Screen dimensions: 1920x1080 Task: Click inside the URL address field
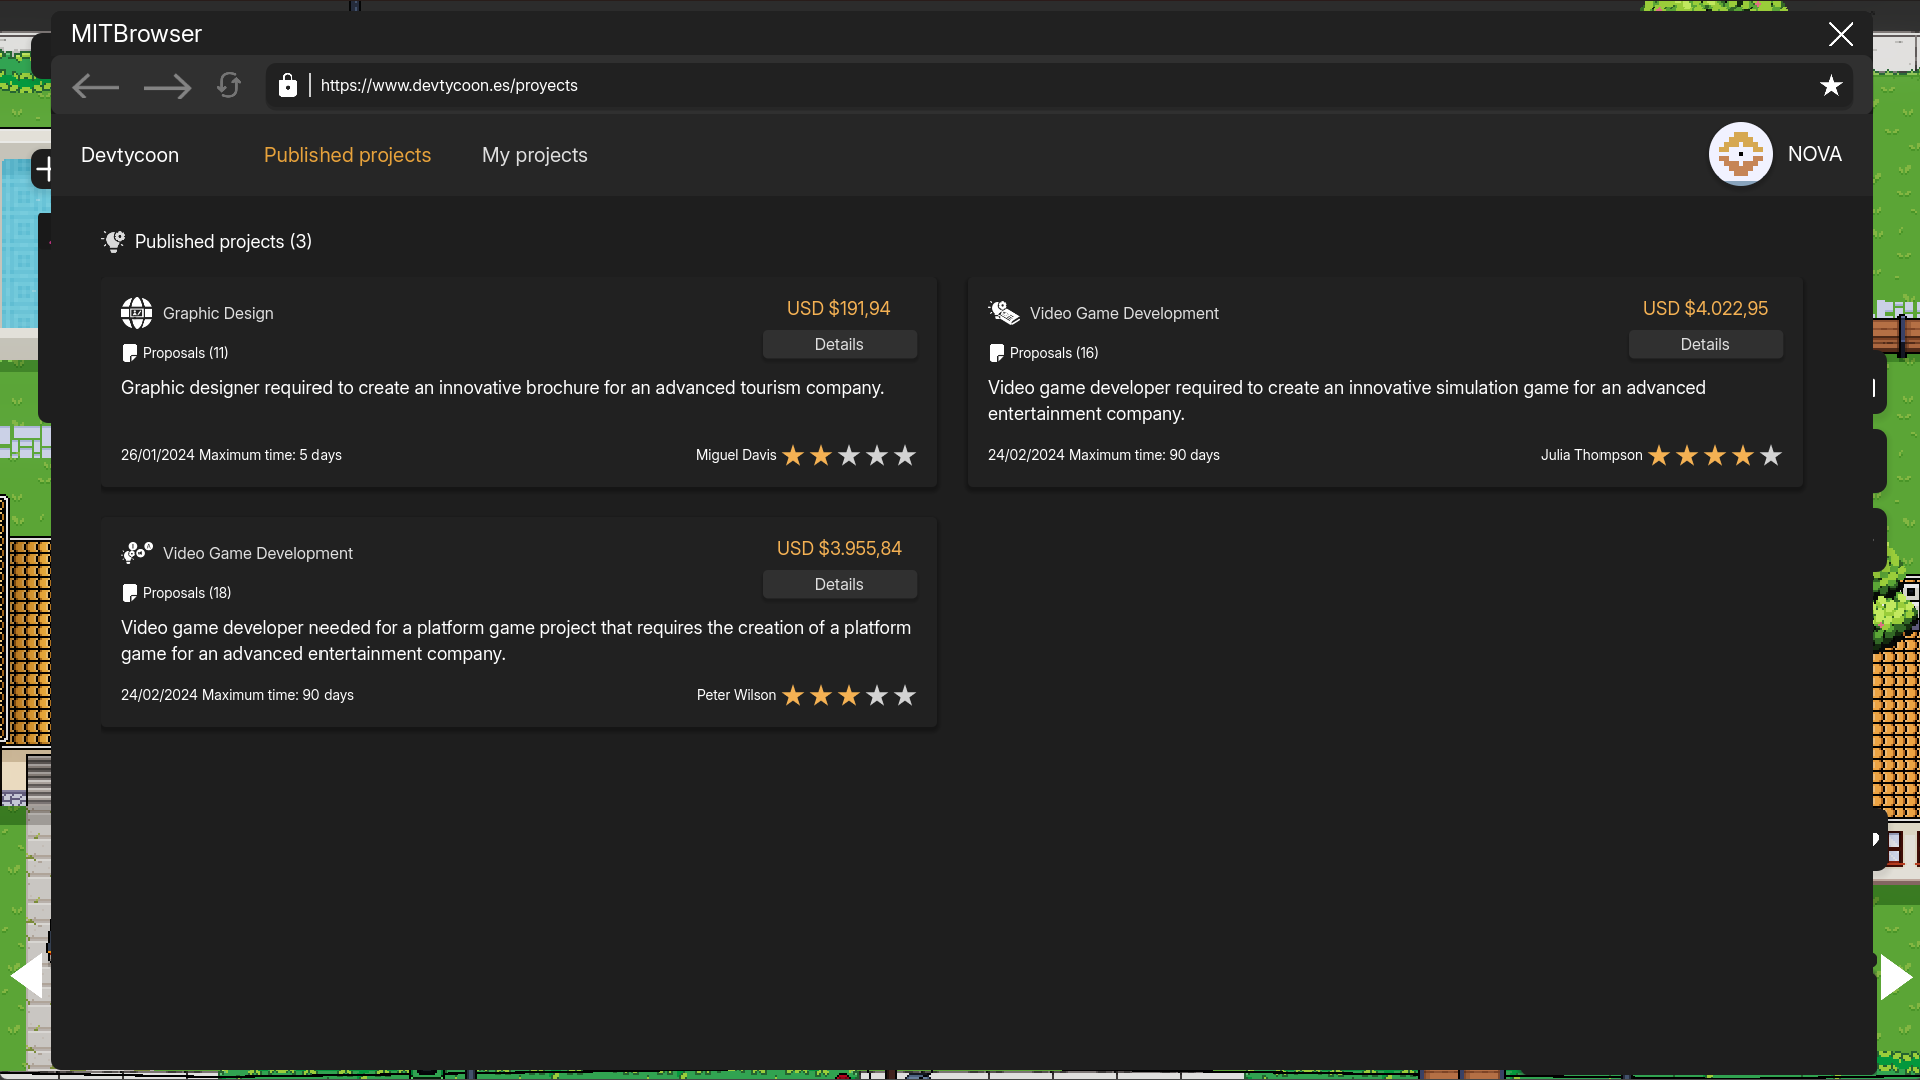click(x=700, y=85)
